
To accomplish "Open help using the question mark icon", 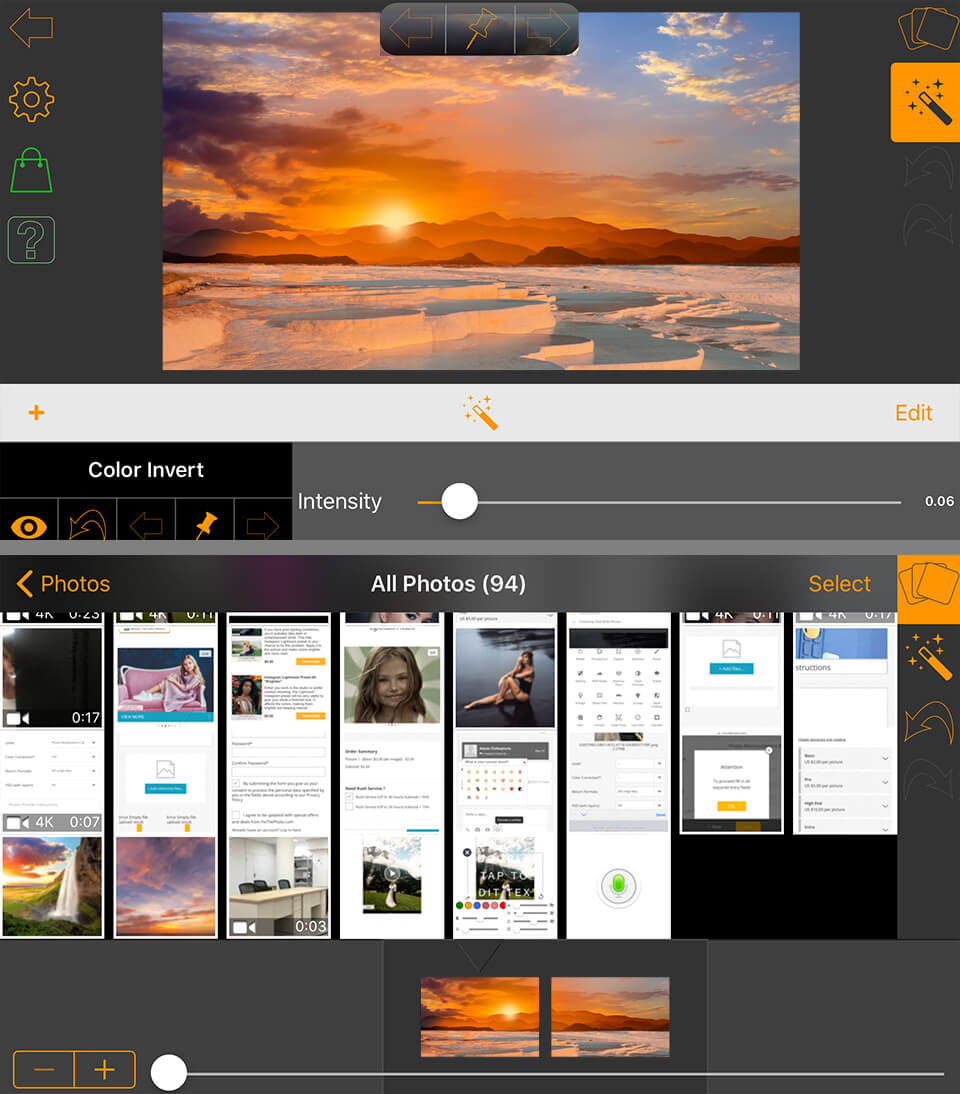I will coord(31,240).
